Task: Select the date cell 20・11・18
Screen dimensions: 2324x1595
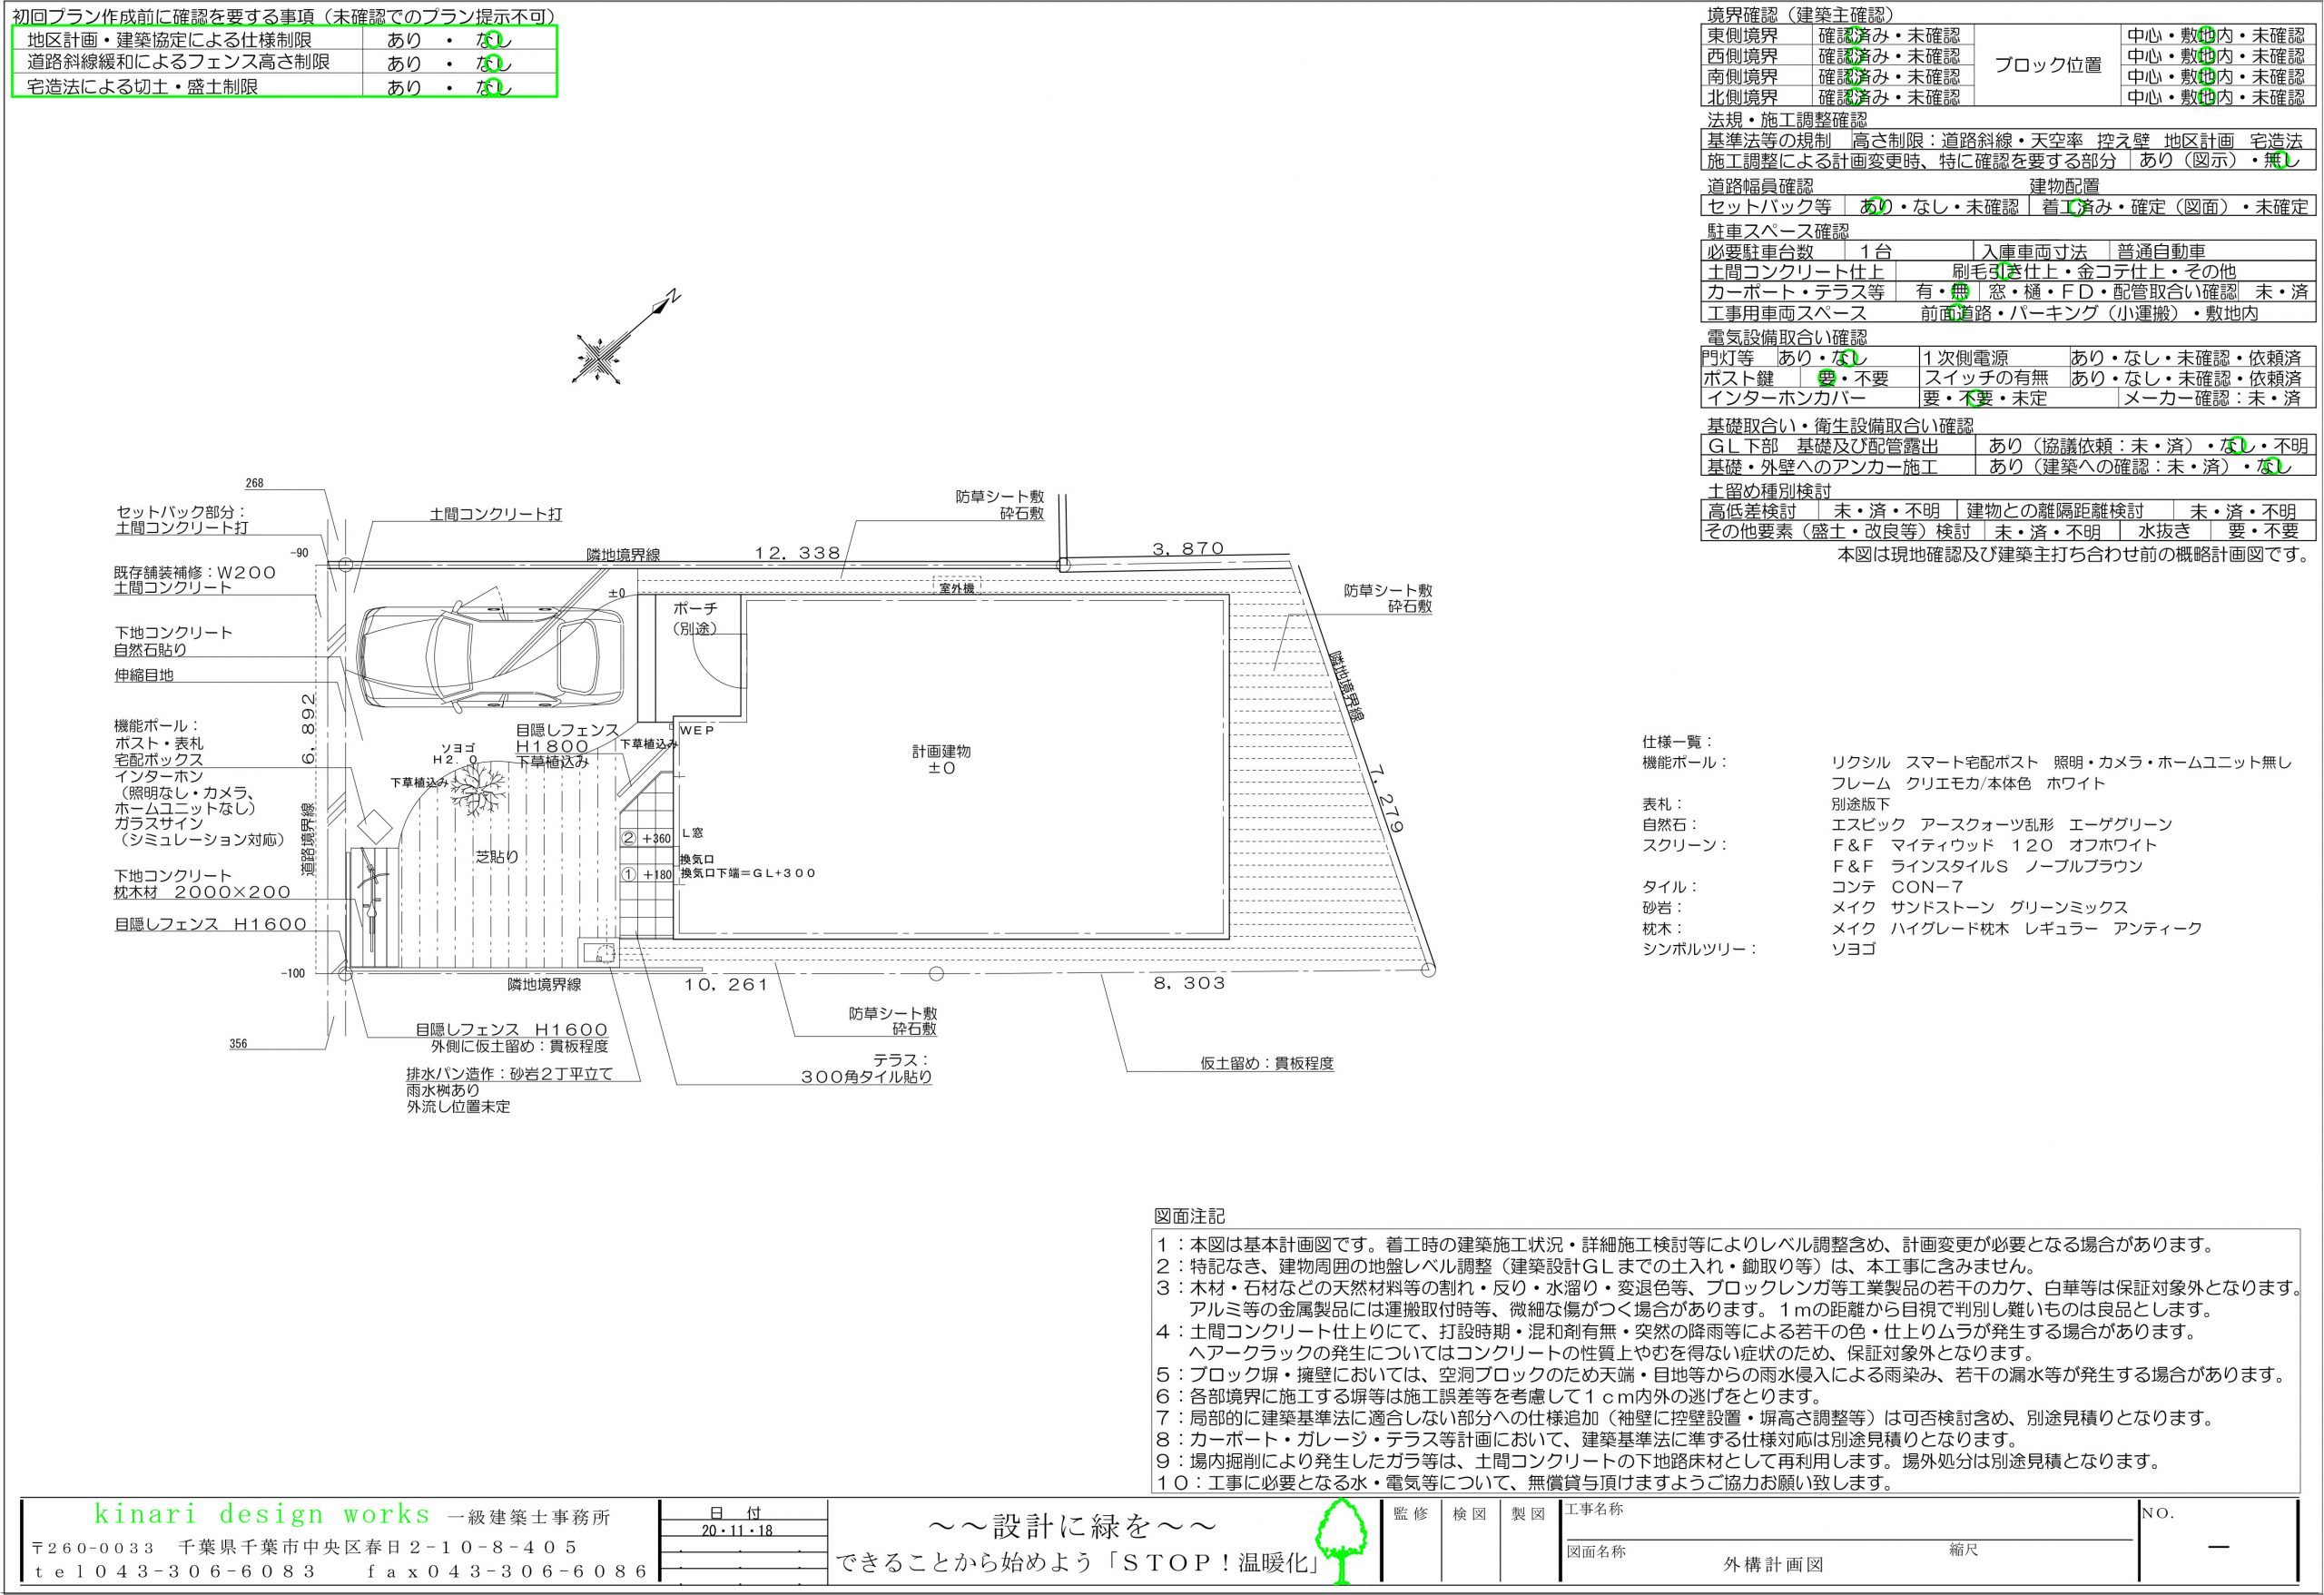Action: pos(735,1531)
